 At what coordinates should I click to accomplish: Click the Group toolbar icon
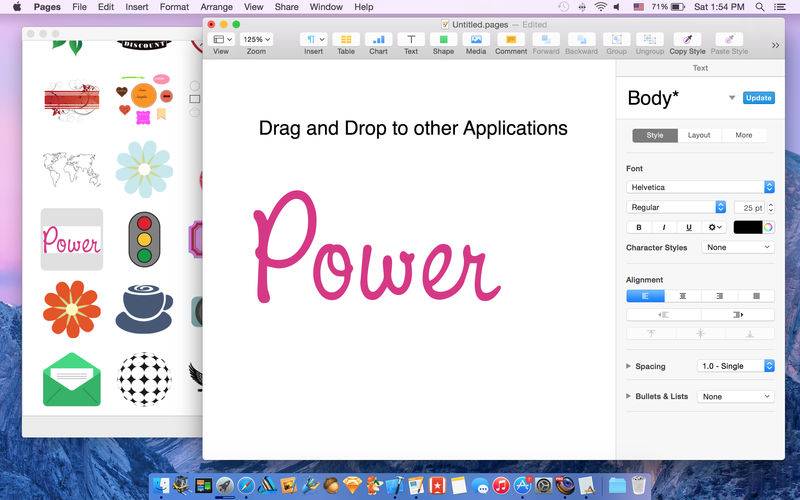coord(616,39)
